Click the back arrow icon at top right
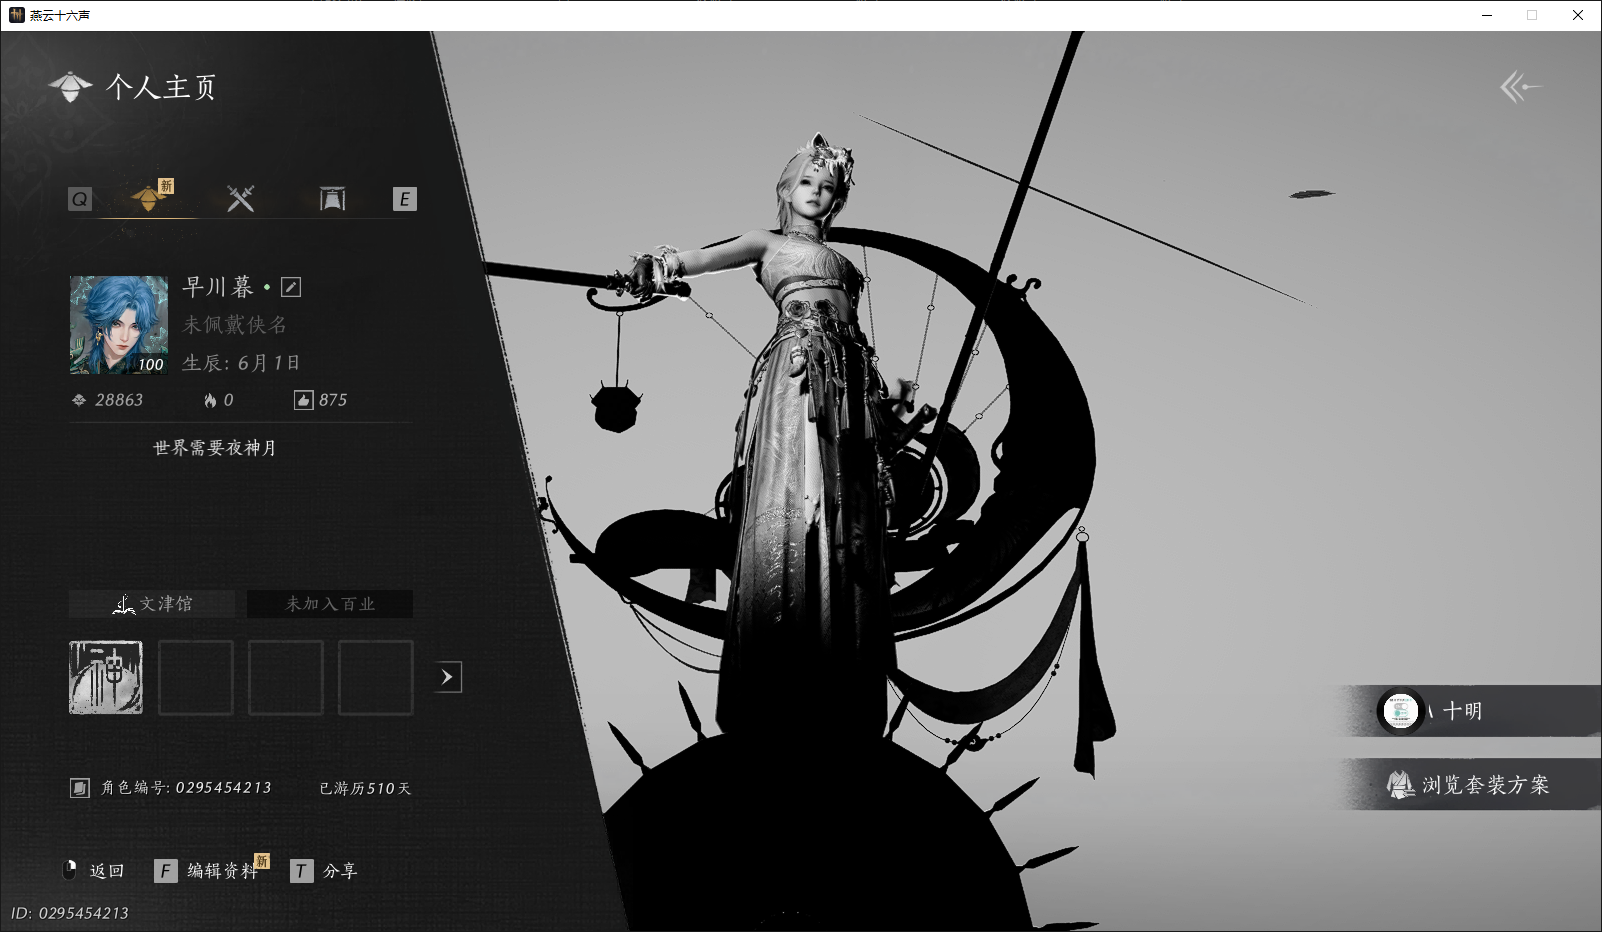The height and width of the screenshot is (932, 1602). (x=1521, y=87)
